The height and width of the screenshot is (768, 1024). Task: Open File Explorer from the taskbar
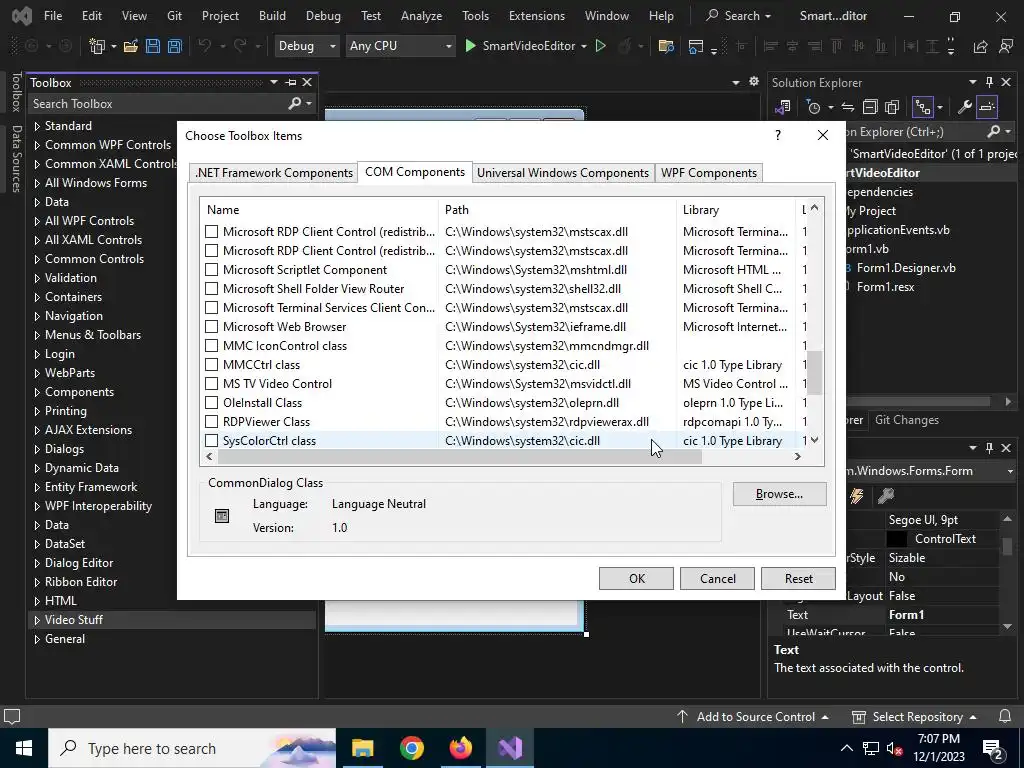tap(362, 748)
